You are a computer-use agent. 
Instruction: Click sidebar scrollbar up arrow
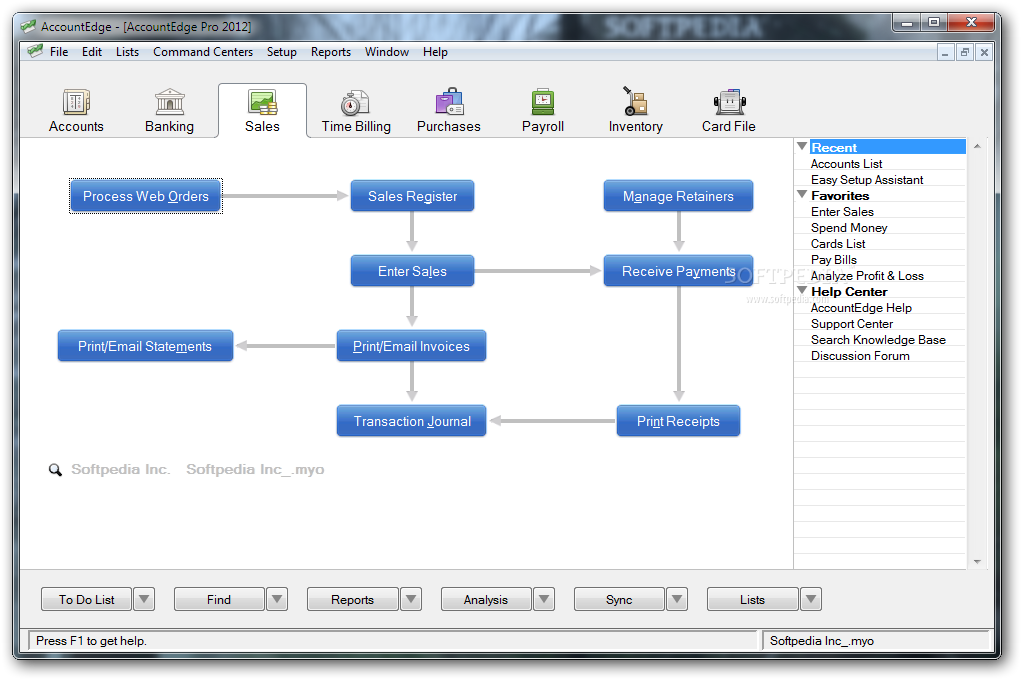click(x=977, y=147)
